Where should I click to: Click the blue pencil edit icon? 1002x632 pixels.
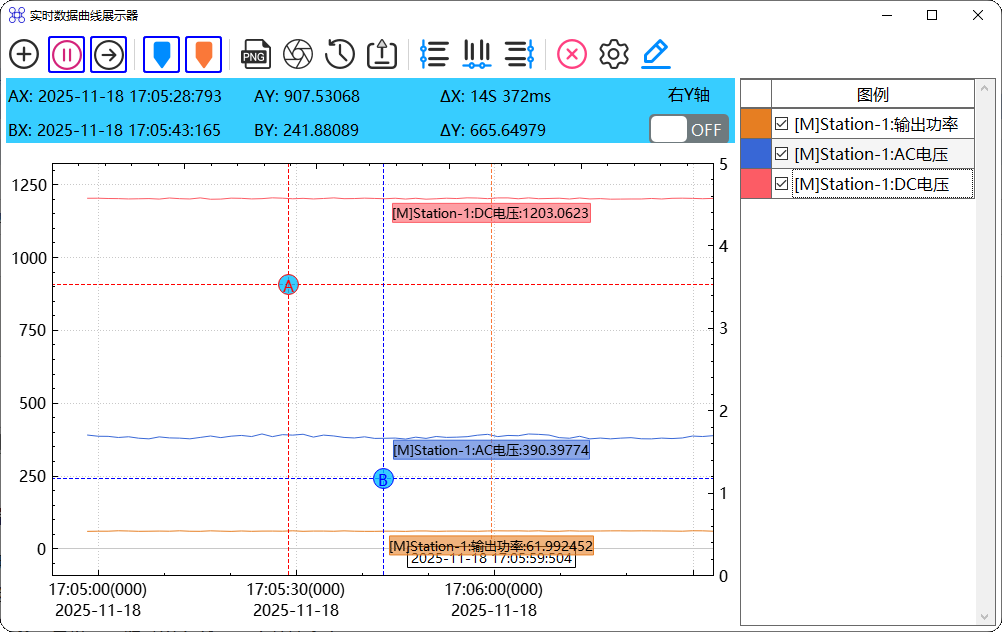pos(656,54)
